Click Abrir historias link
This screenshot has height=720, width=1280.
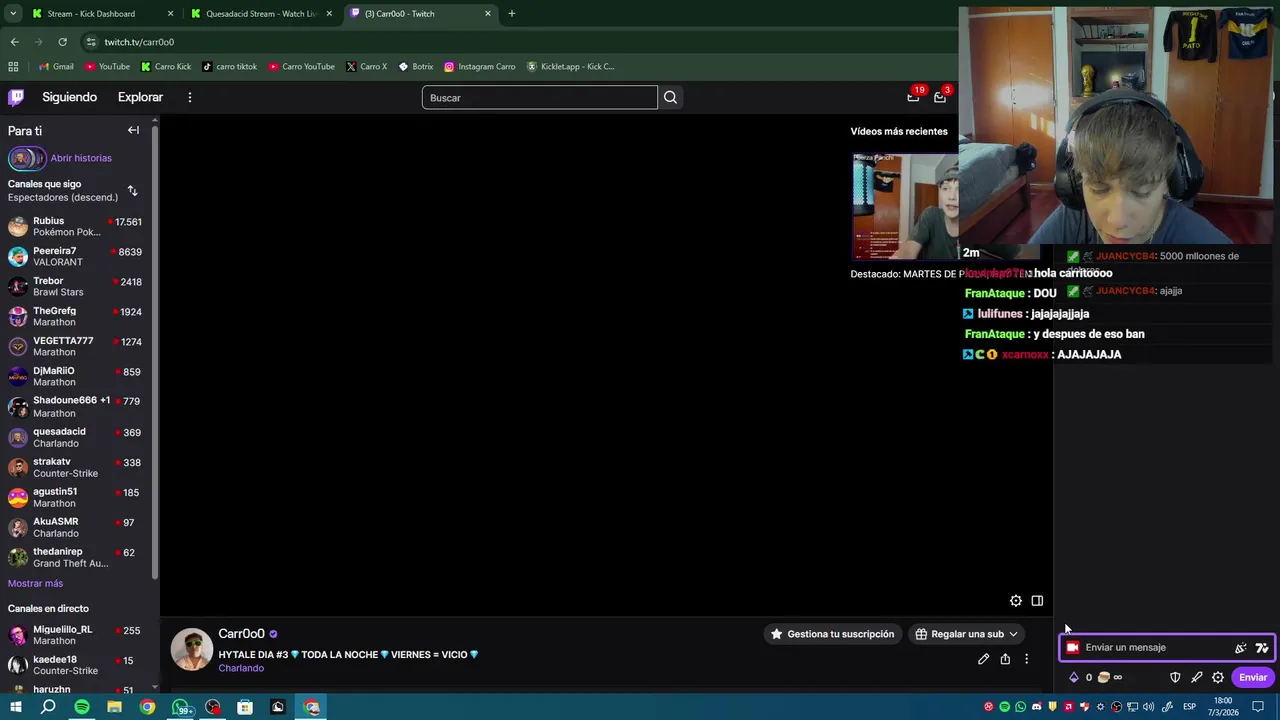[x=81, y=158]
